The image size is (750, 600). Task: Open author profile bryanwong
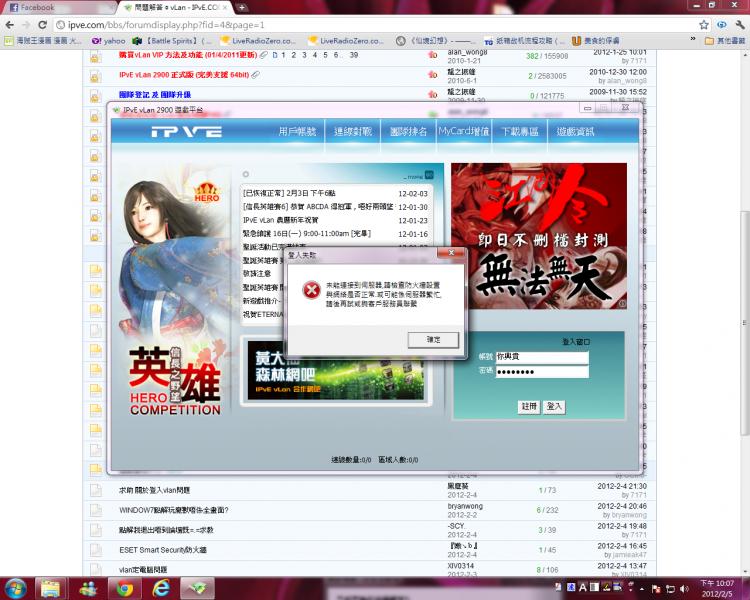[465, 506]
